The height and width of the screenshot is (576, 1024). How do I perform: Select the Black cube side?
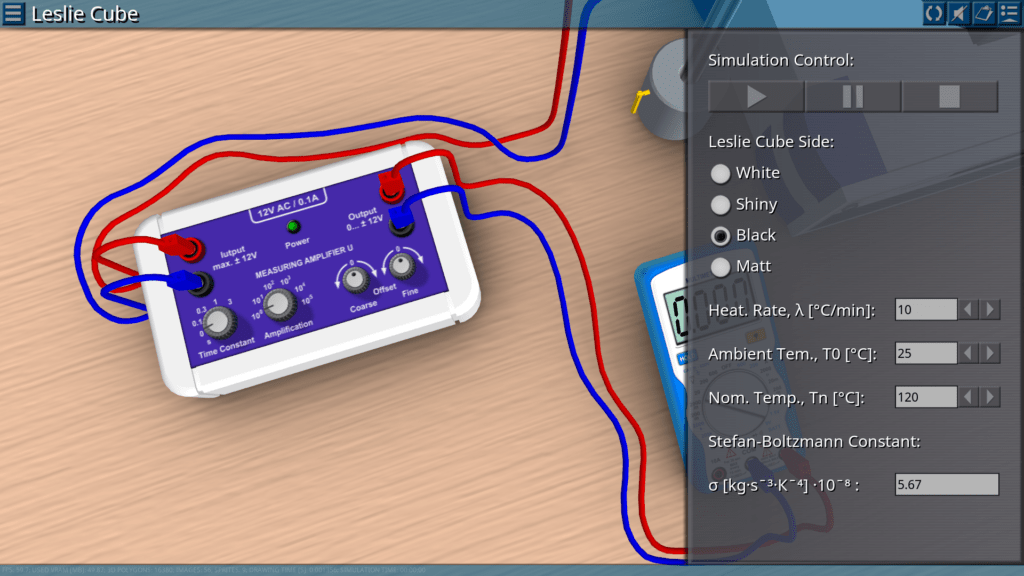coord(720,236)
